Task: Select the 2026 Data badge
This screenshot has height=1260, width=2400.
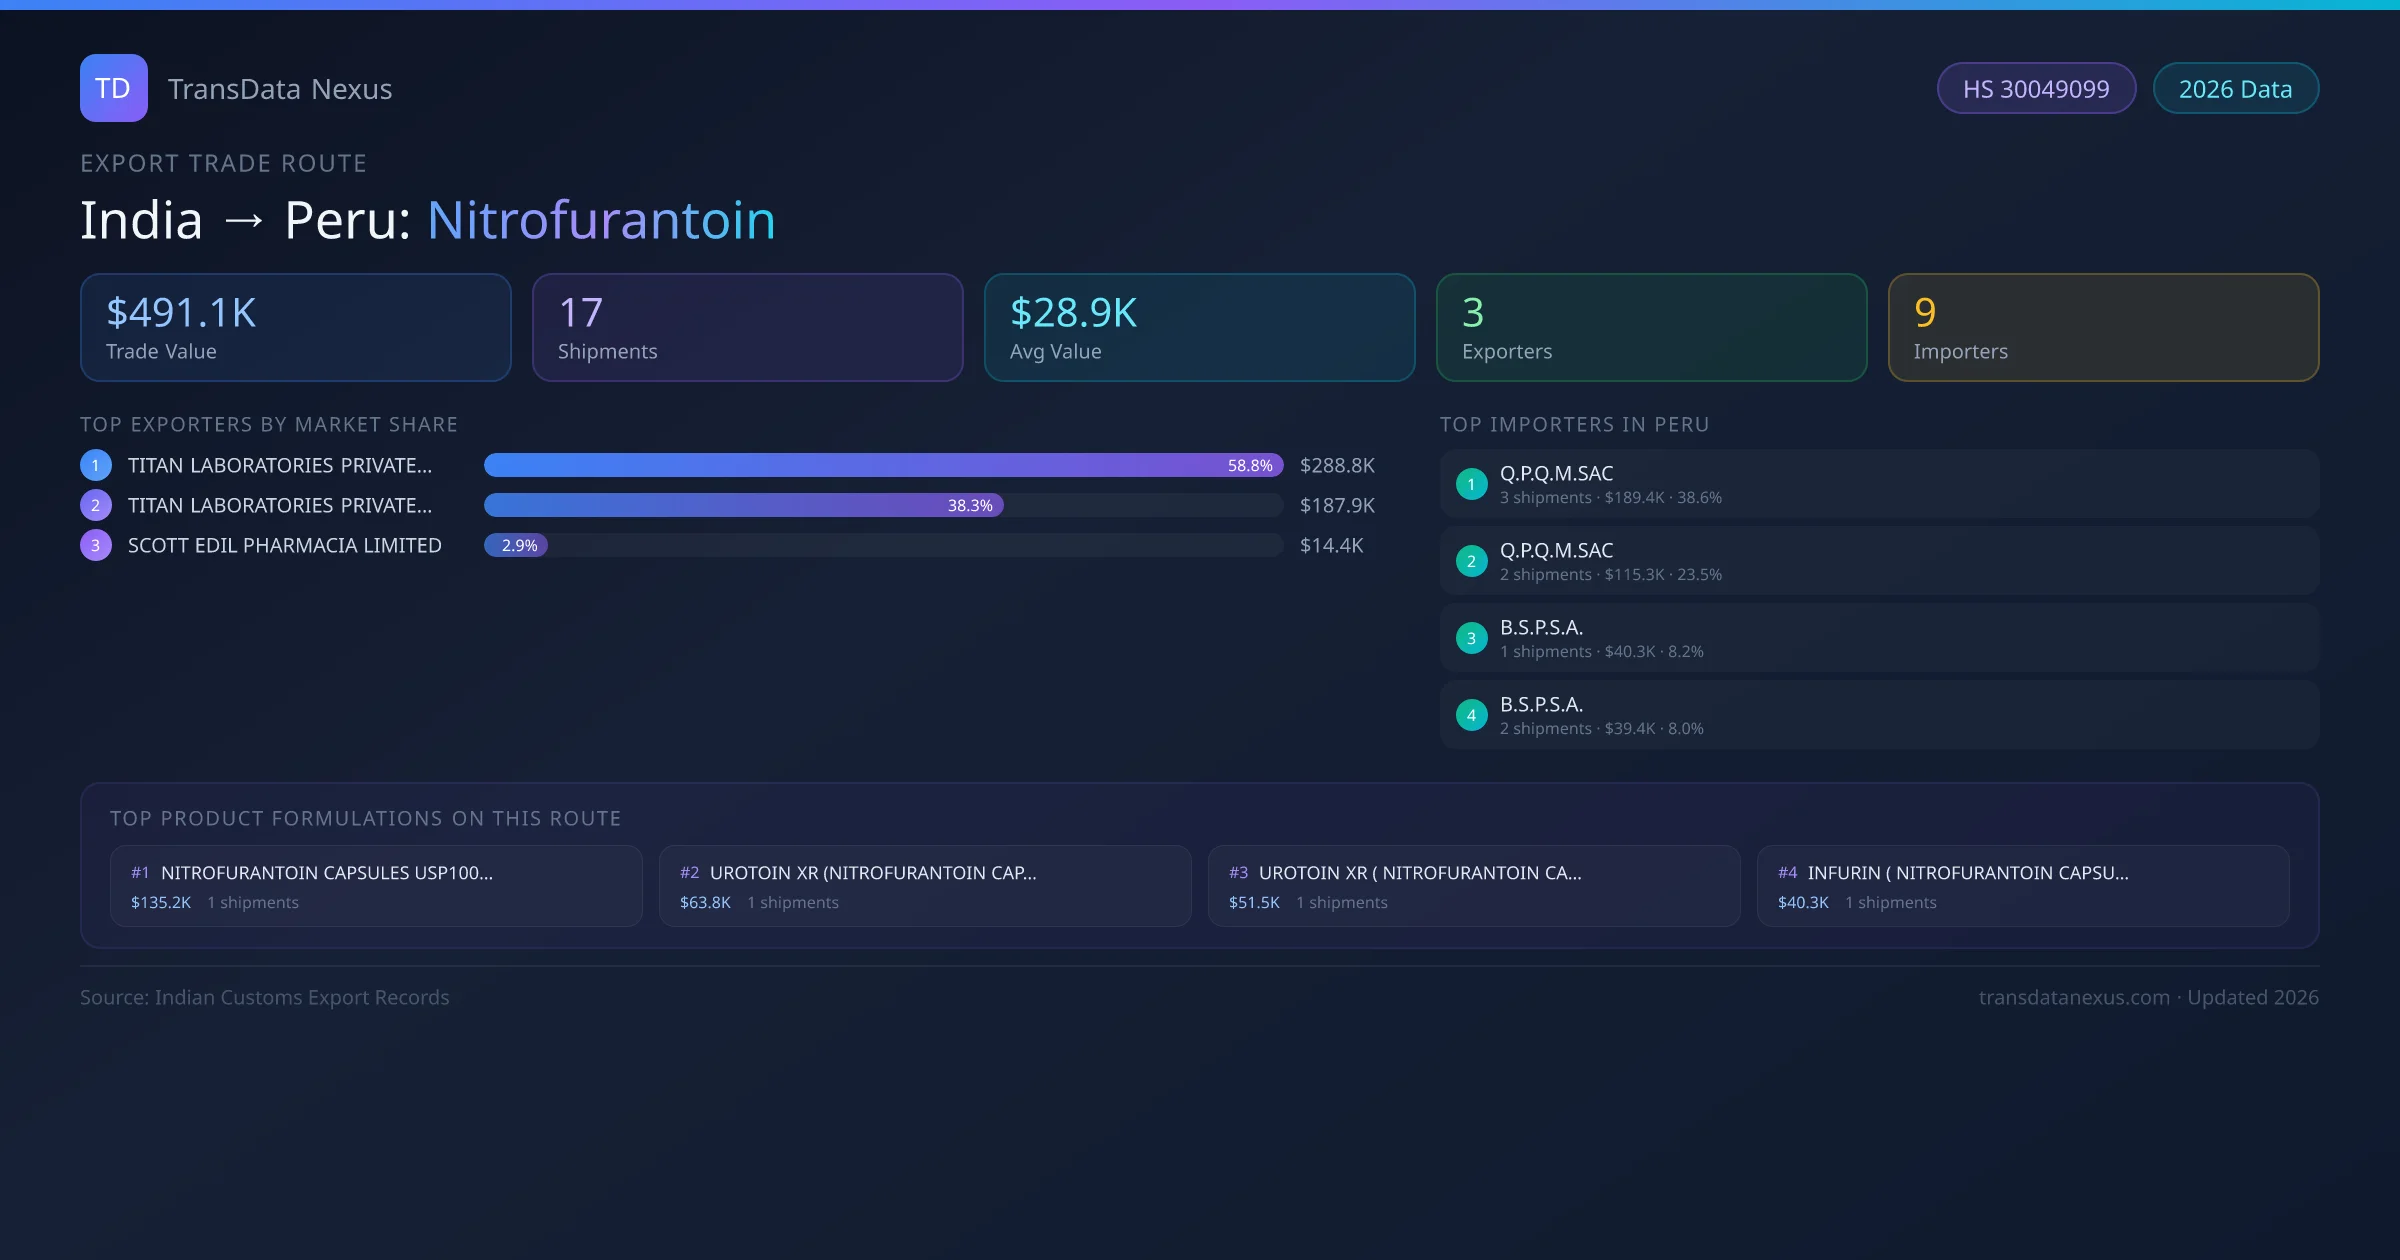Action: pos(2235,89)
